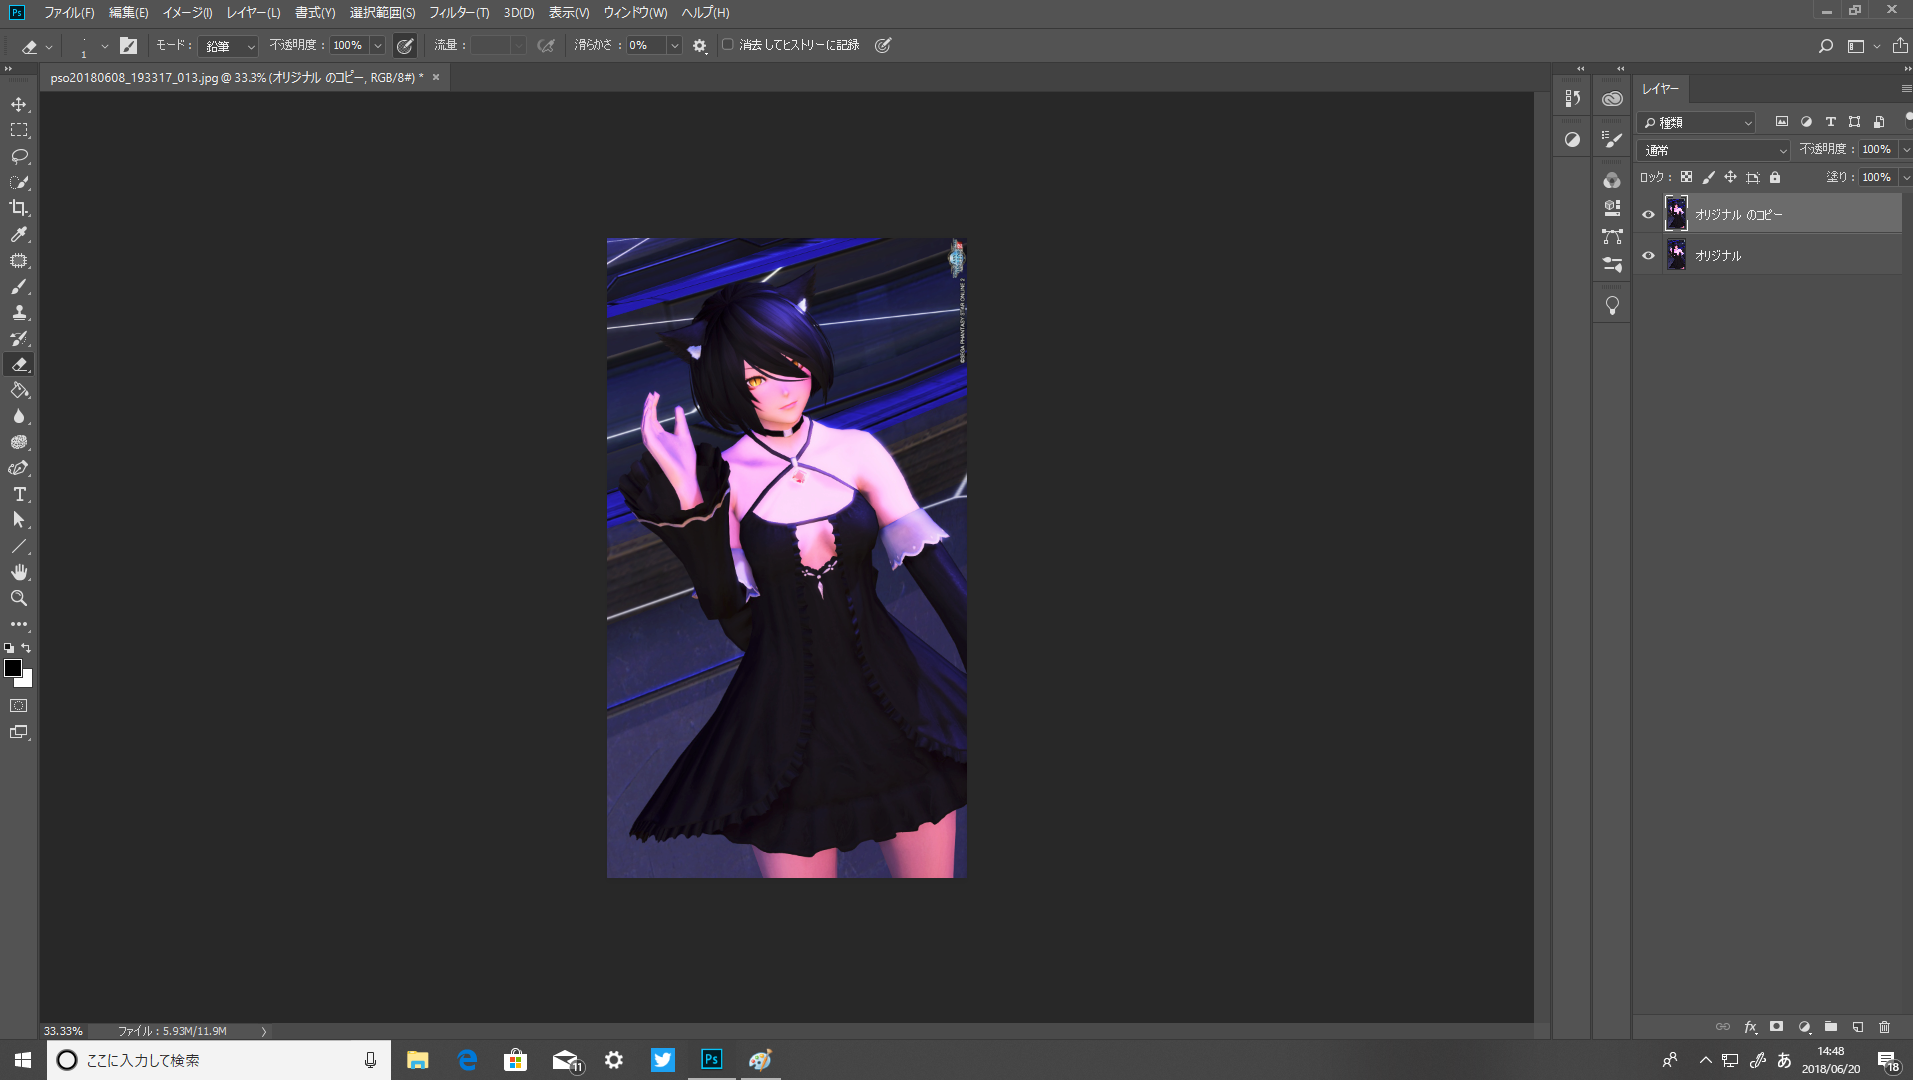Select the Quick Selection tool
Viewport: 1913px width, 1080px height.
[19, 182]
